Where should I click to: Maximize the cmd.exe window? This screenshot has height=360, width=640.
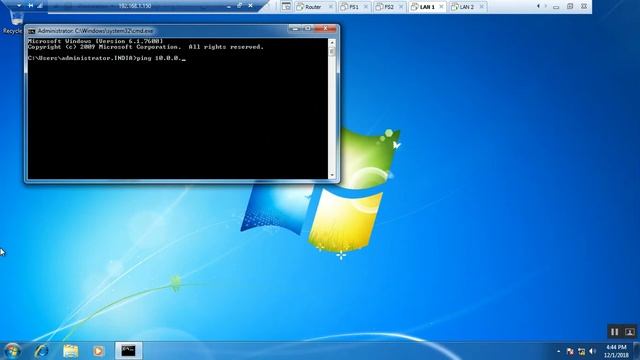[x=308, y=29]
